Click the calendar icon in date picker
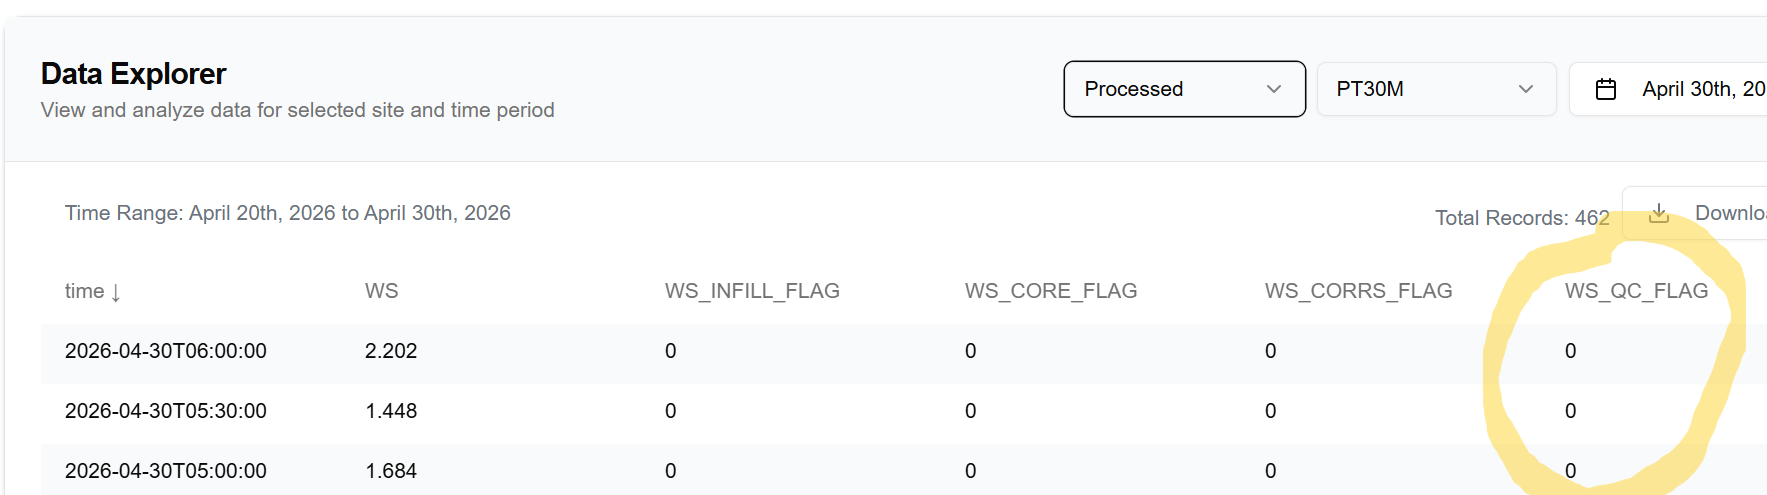Screen dimensions: 1767x495 click(x=1606, y=89)
